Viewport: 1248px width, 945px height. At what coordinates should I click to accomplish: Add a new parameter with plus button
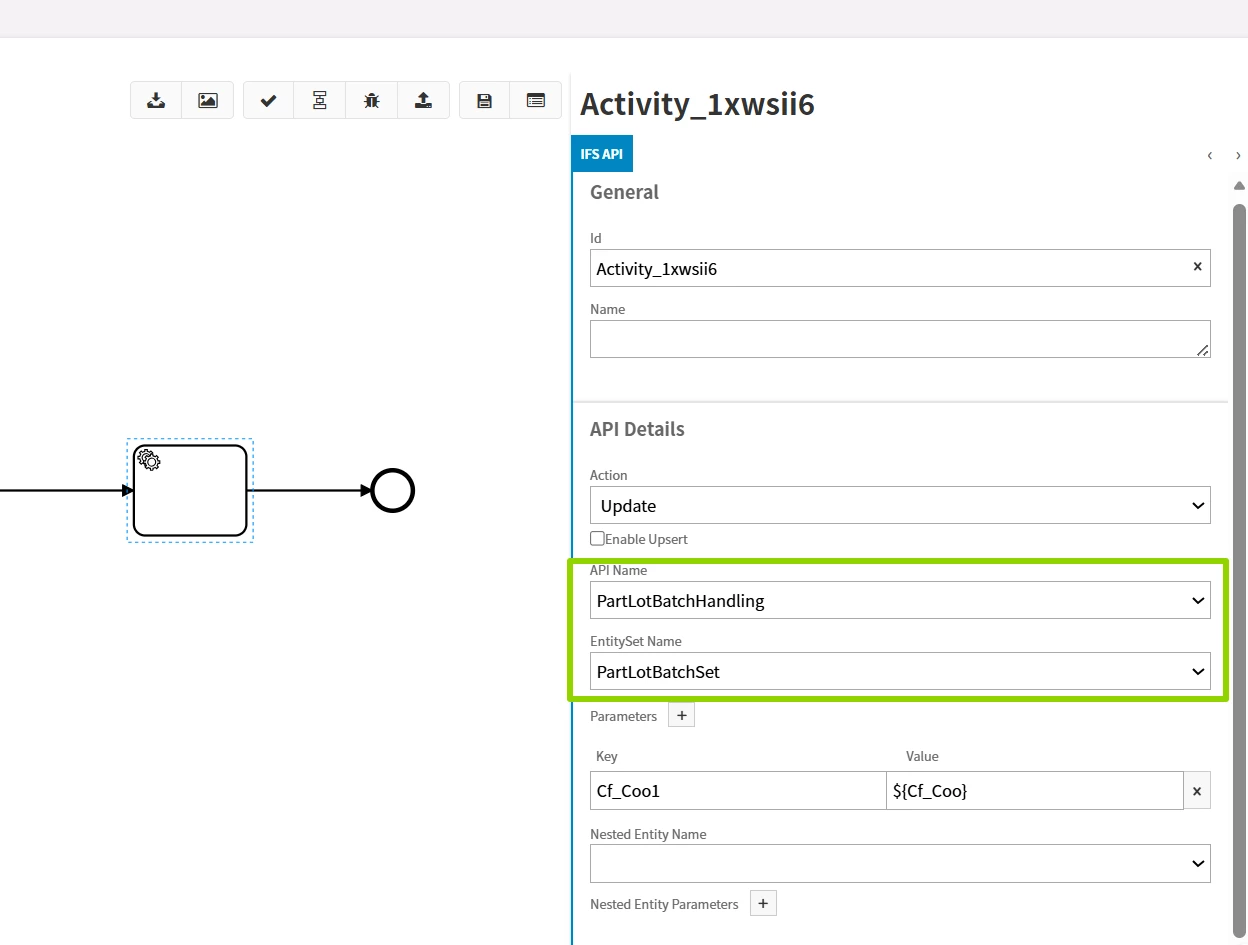point(681,716)
